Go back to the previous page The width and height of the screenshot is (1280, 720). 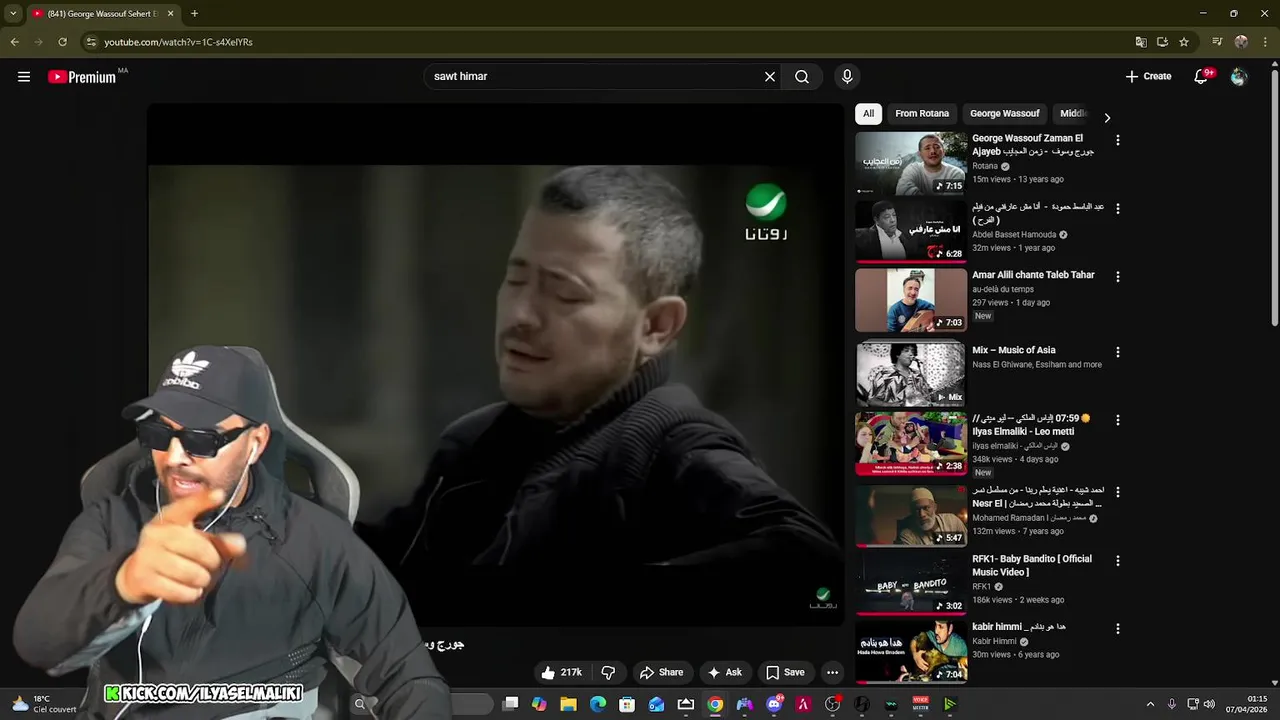pos(14,42)
